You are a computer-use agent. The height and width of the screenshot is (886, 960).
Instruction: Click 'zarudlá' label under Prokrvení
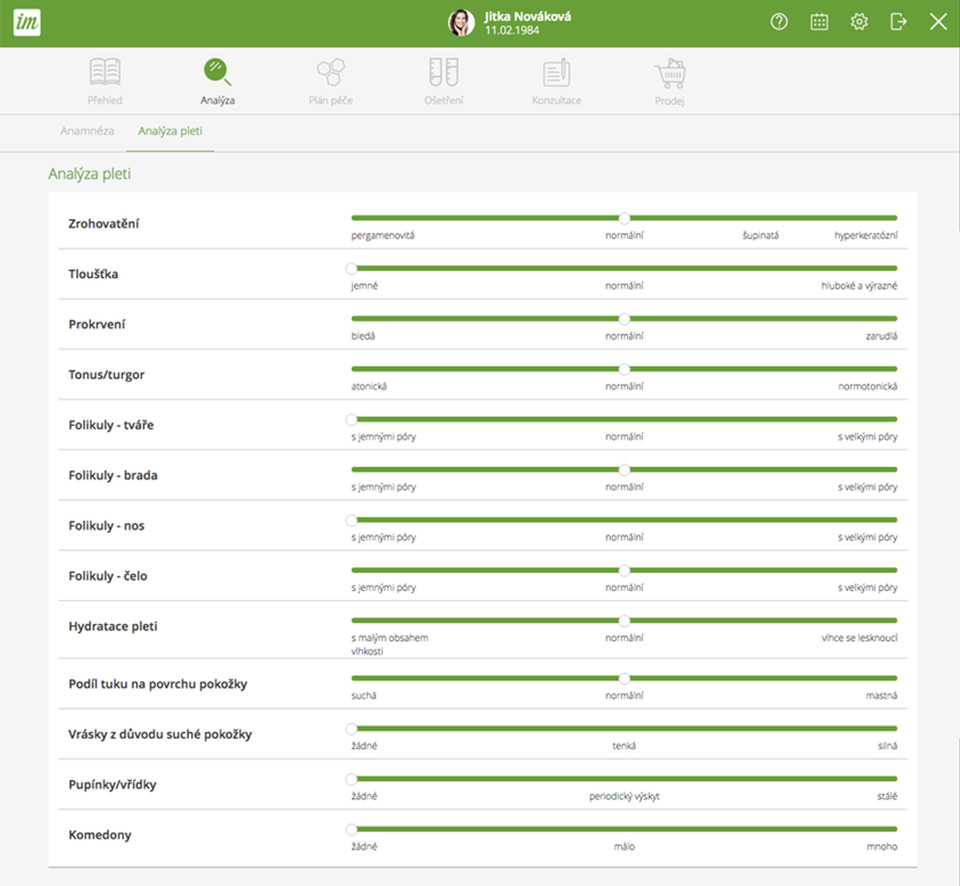tap(882, 336)
